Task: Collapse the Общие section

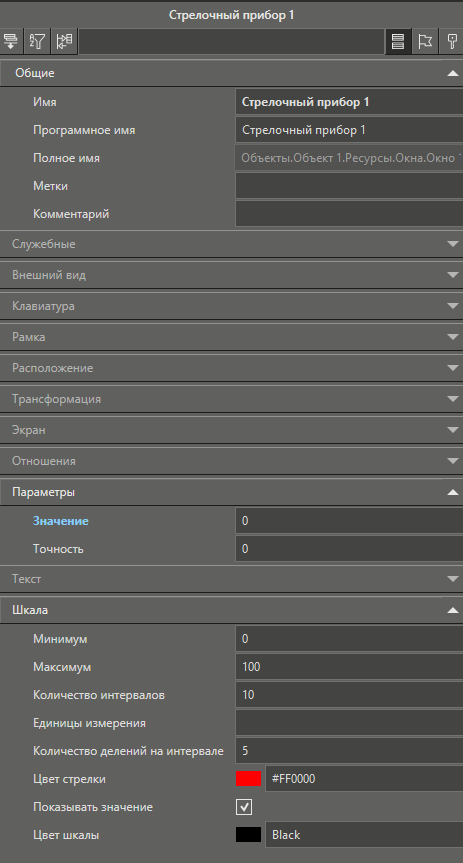Action: pyautogui.click(x=453, y=73)
